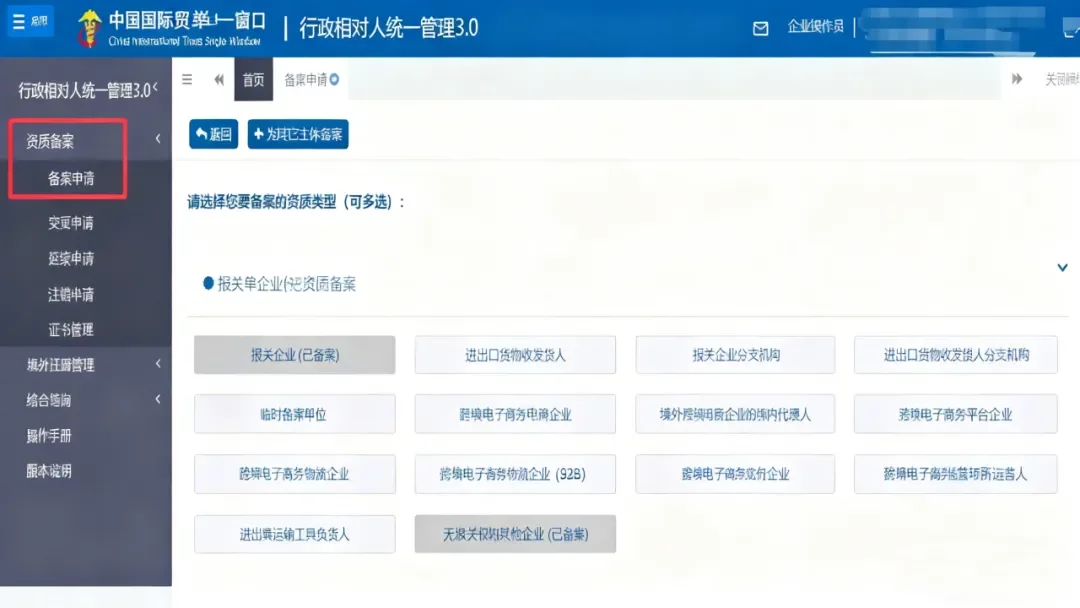This screenshot has height=608, width=1080.
Task: Click the list icon at left of tab bar
Action: click(186, 79)
